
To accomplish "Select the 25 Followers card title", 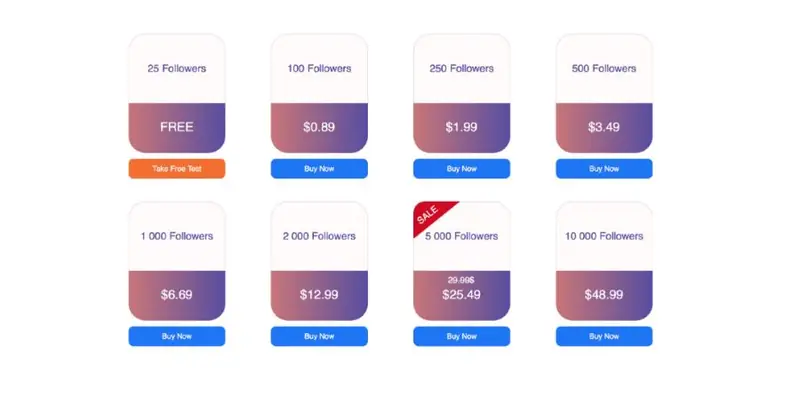I will (x=177, y=68).
